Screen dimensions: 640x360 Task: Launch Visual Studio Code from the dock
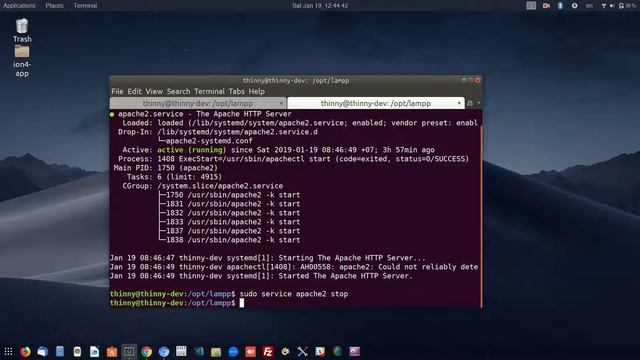click(x=199, y=351)
